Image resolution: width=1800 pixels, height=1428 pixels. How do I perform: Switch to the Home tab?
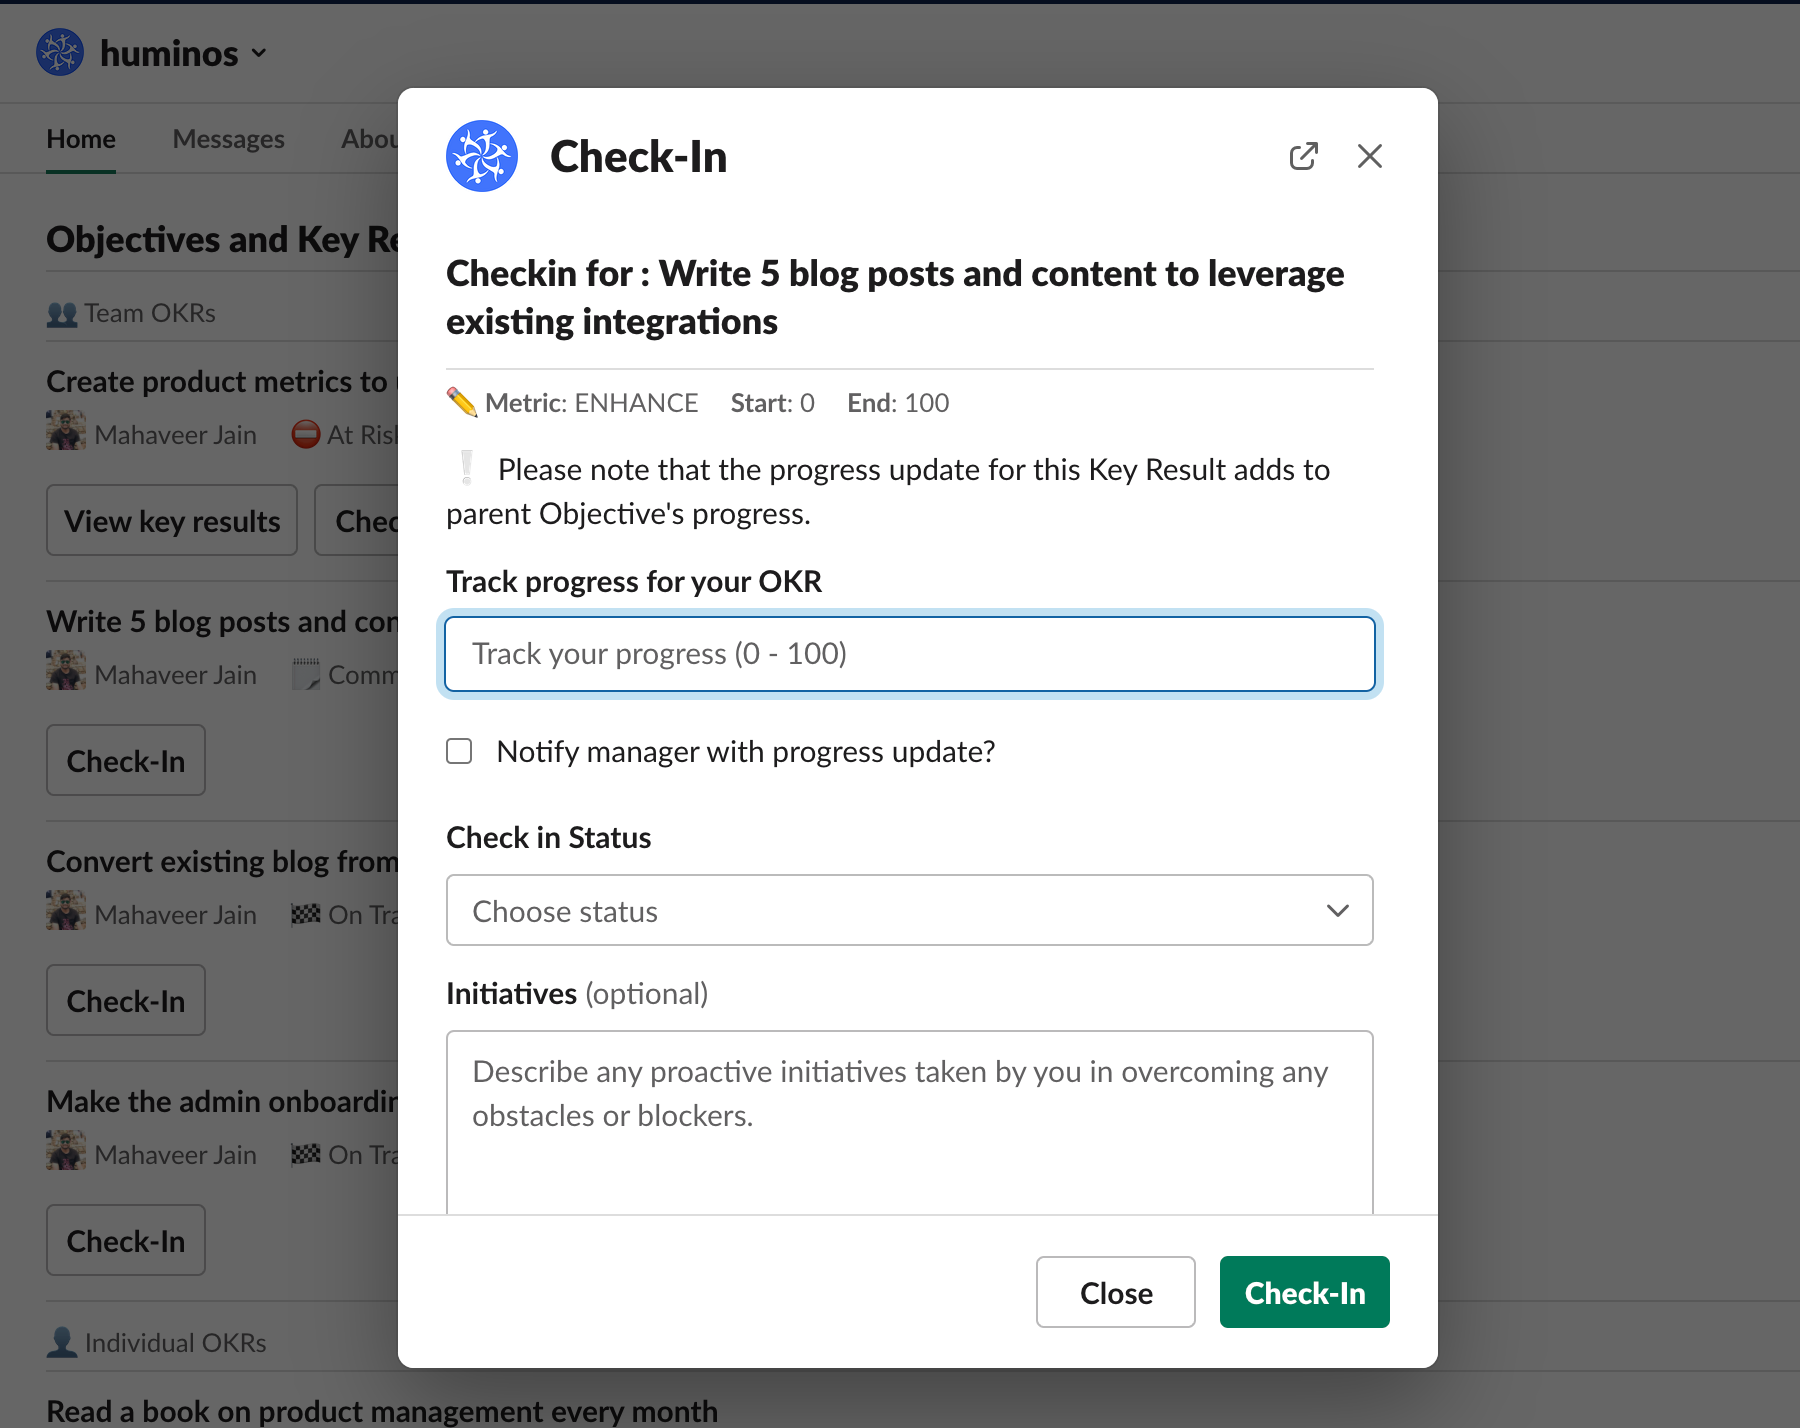(x=81, y=139)
